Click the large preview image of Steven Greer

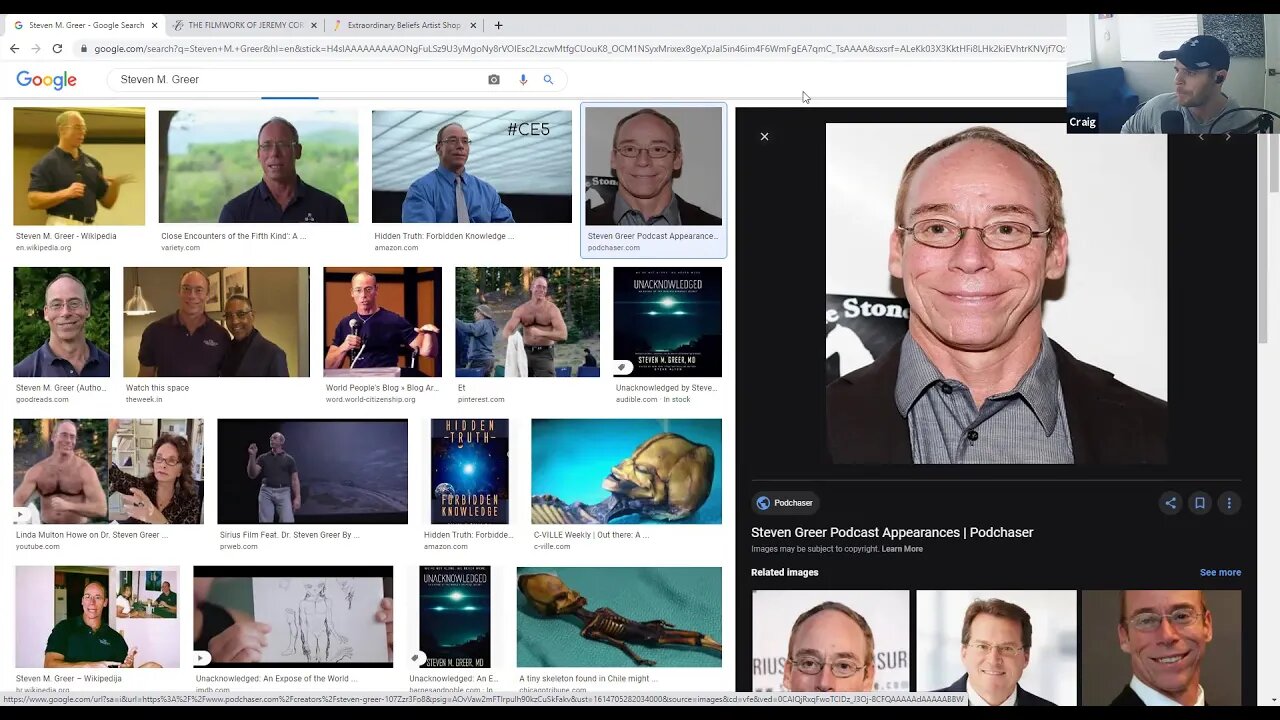tap(996, 293)
